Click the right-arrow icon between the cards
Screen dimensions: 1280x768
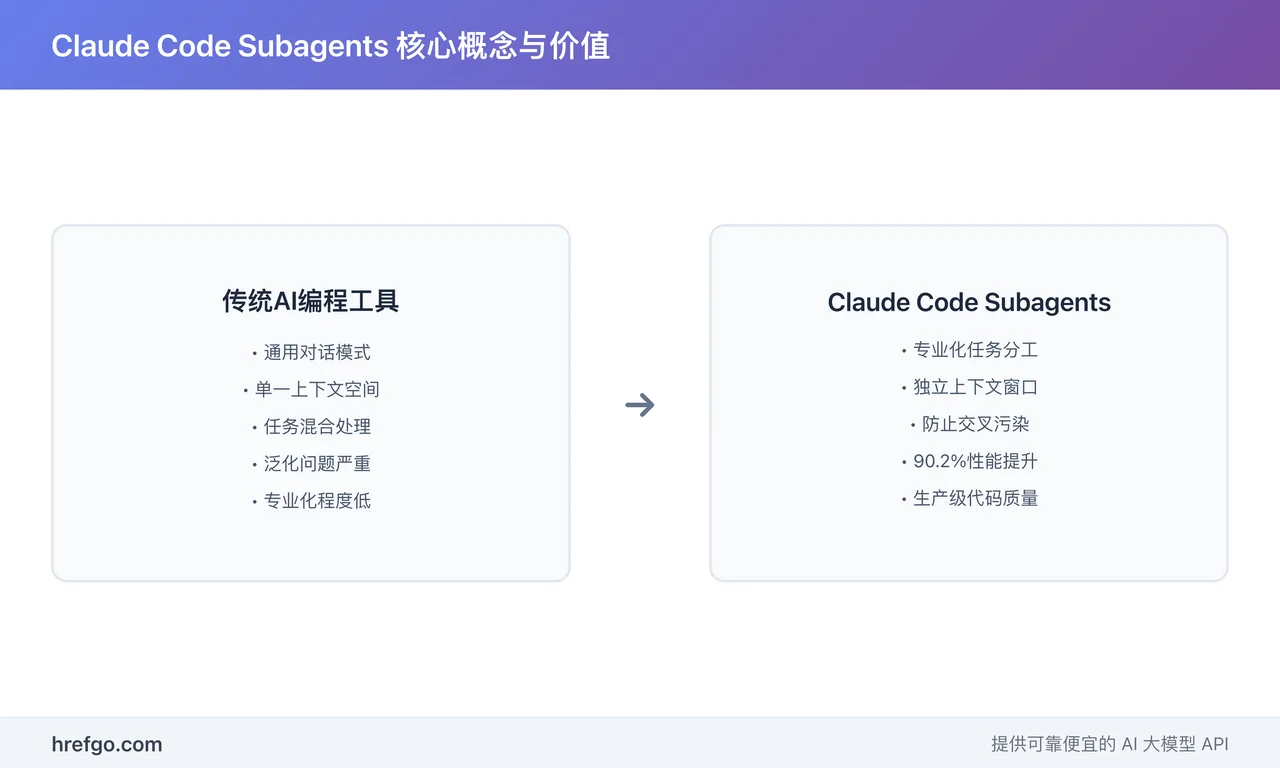pyautogui.click(x=640, y=405)
